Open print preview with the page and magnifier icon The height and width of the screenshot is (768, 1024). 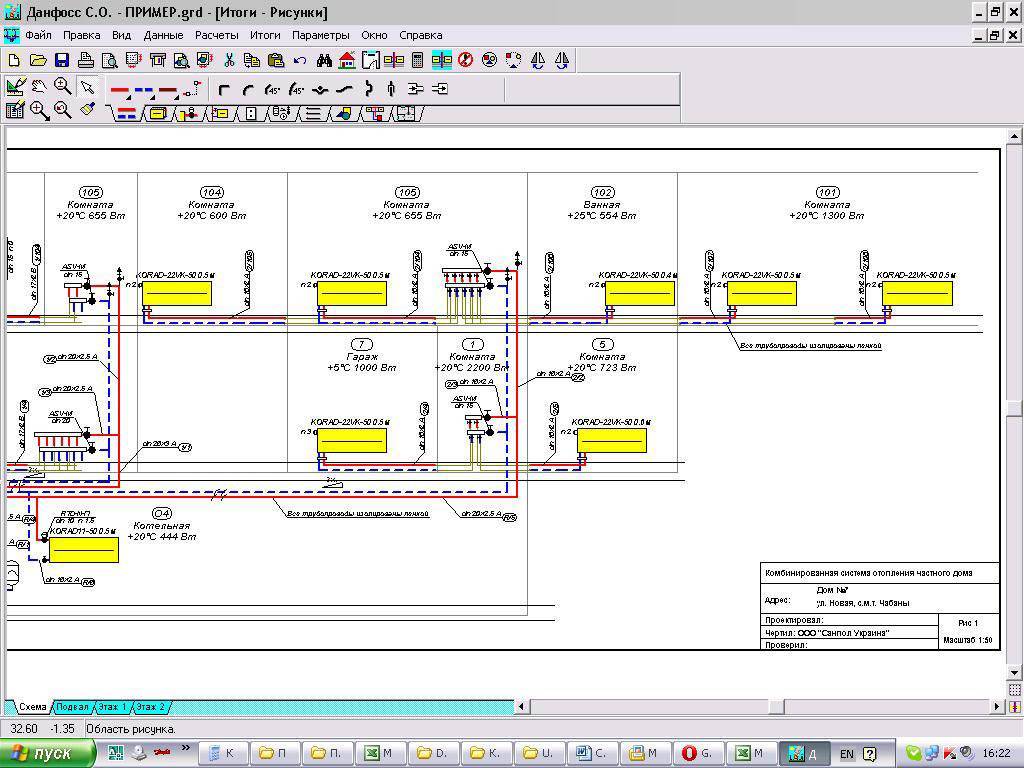(x=110, y=61)
